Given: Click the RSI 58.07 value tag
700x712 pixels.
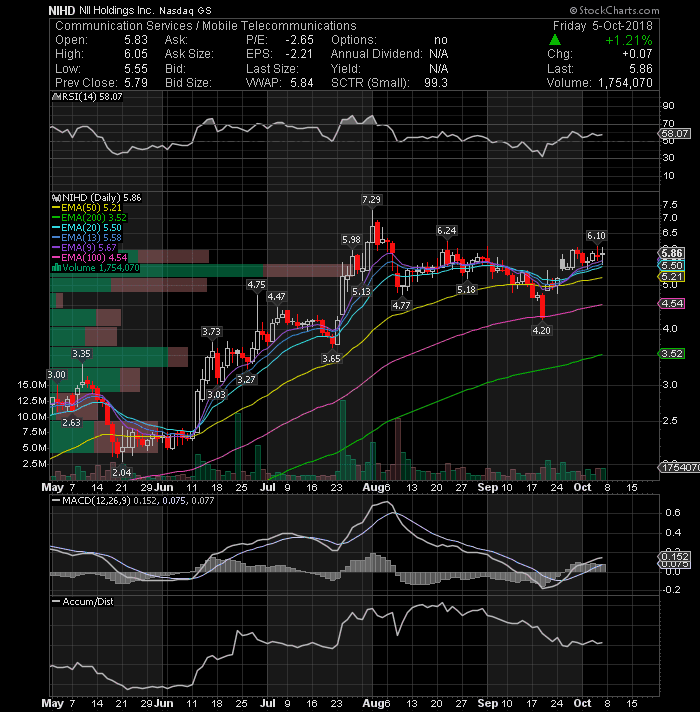Looking at the screenshot, I should click(675, 134).
